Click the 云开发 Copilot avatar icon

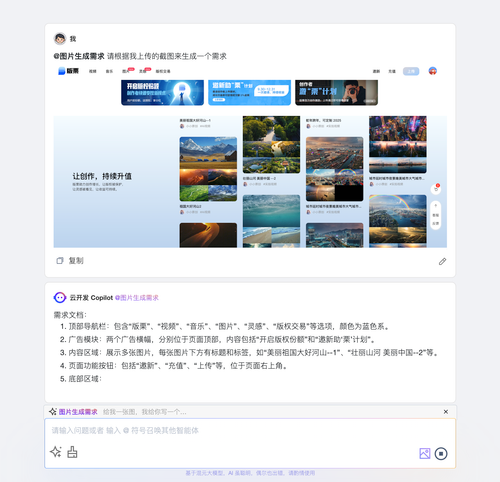coord(60,297)
